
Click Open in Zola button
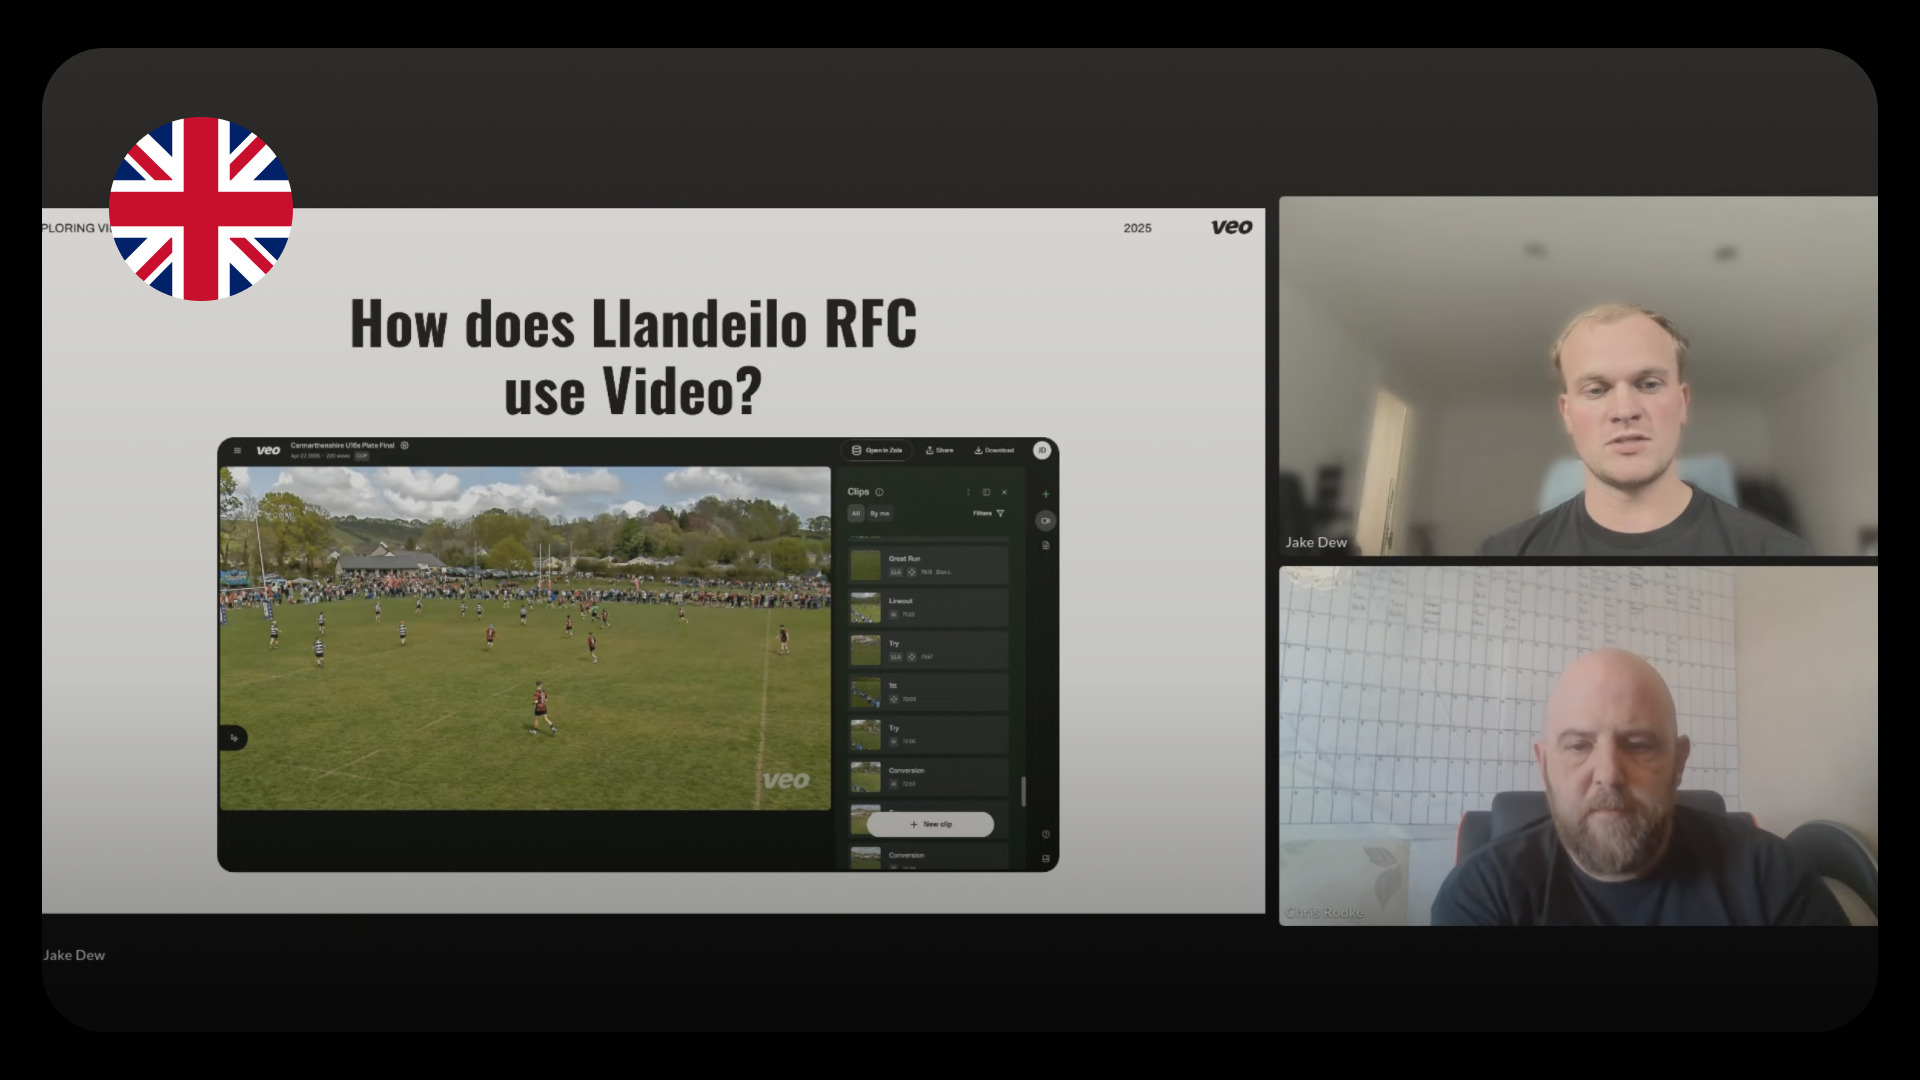877,451
